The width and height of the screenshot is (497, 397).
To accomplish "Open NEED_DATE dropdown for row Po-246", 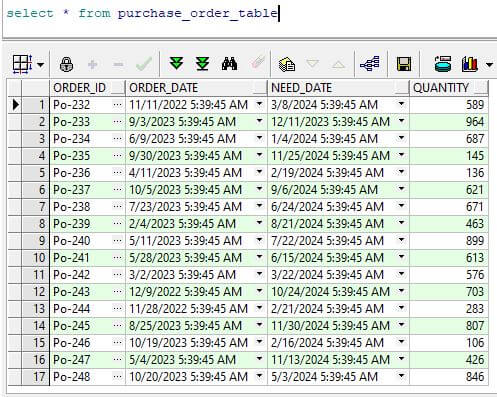I will (x=402, y=342).
